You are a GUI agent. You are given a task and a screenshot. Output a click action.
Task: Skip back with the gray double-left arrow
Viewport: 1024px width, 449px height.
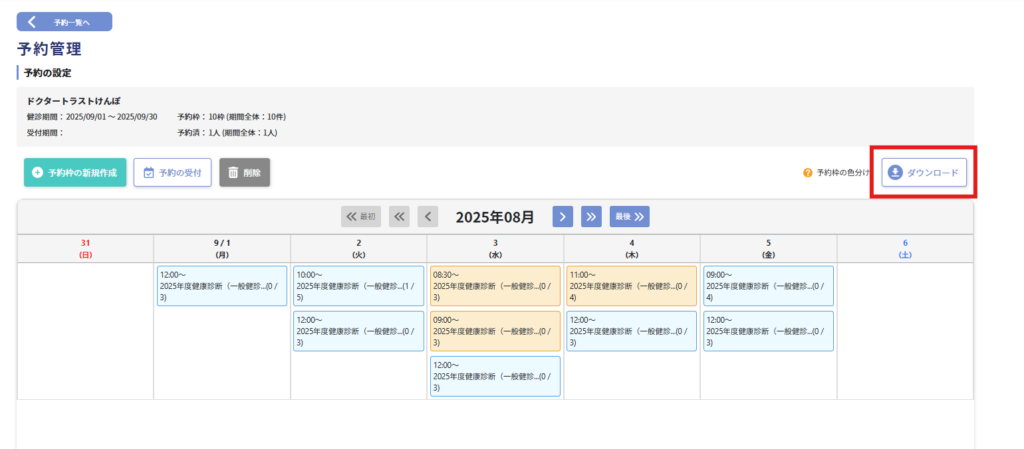[x=399, y=216]
